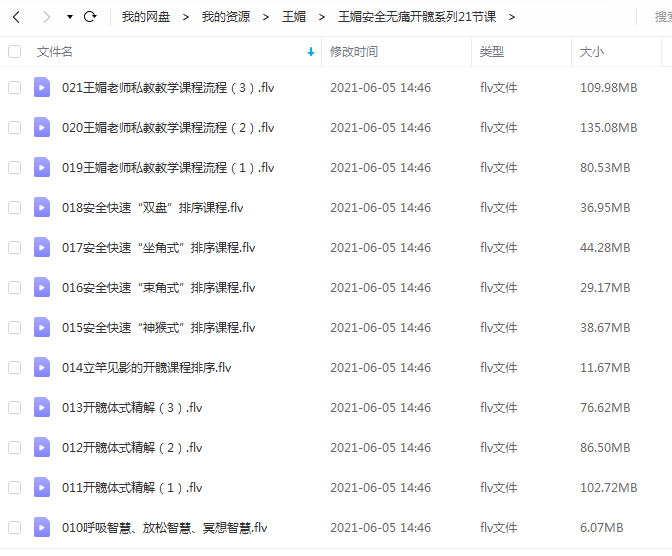Tick the checkbox for 010呼吸智慧 file

pos(15,527)
